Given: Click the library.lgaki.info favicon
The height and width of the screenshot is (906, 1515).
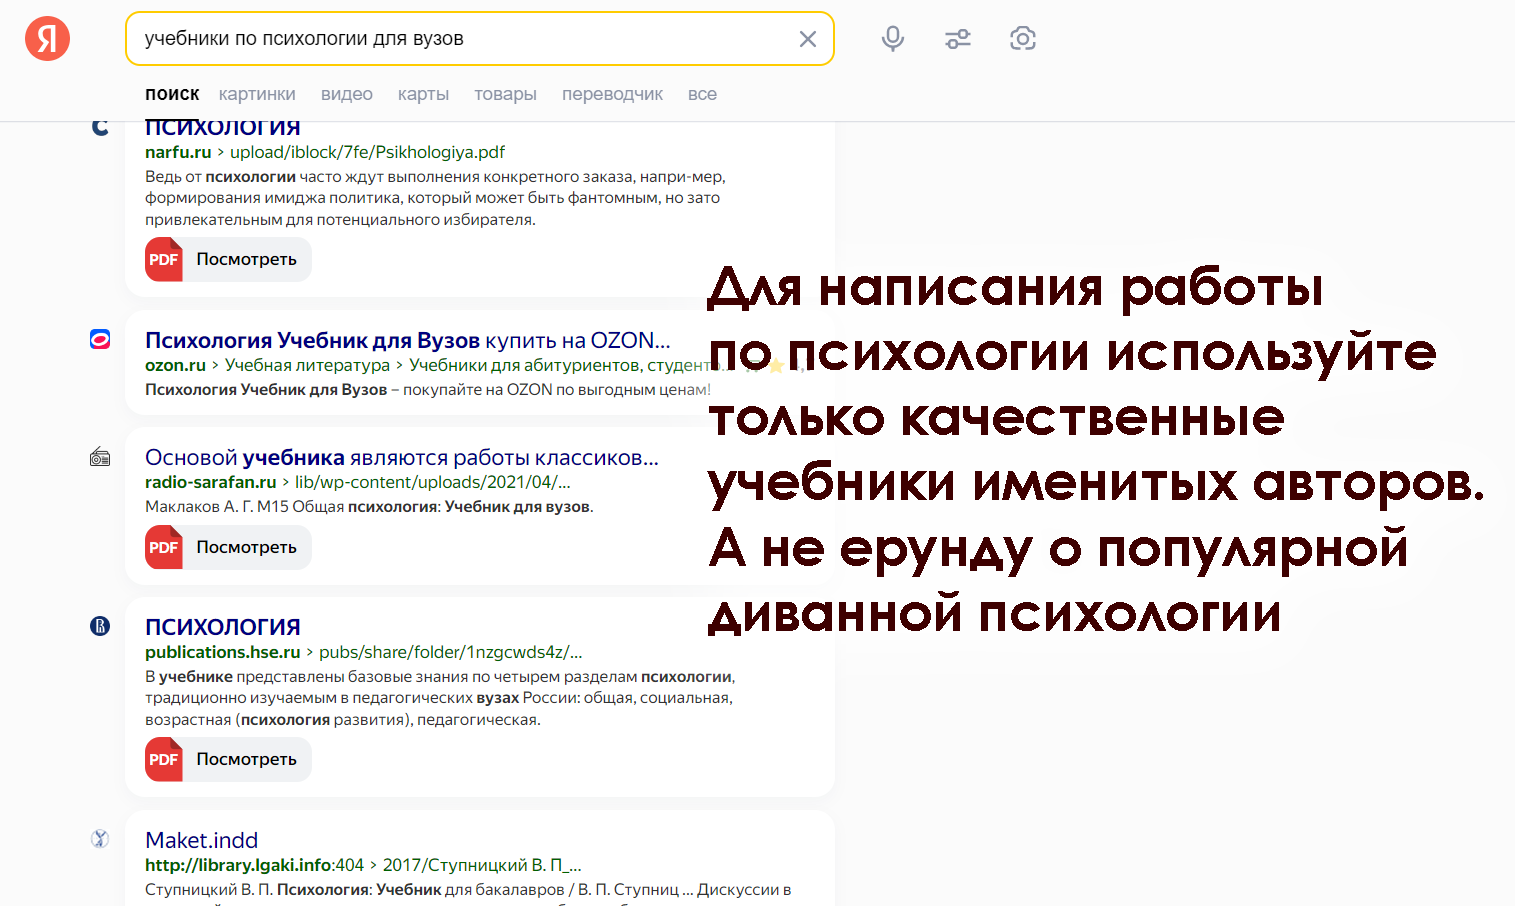Looking at the screenshot, I should tap(100, 839).
